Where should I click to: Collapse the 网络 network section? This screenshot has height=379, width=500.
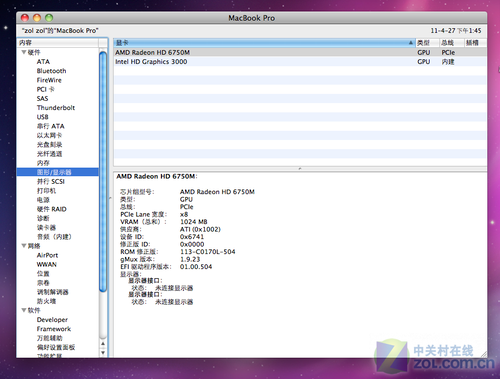tap(24, 246)
